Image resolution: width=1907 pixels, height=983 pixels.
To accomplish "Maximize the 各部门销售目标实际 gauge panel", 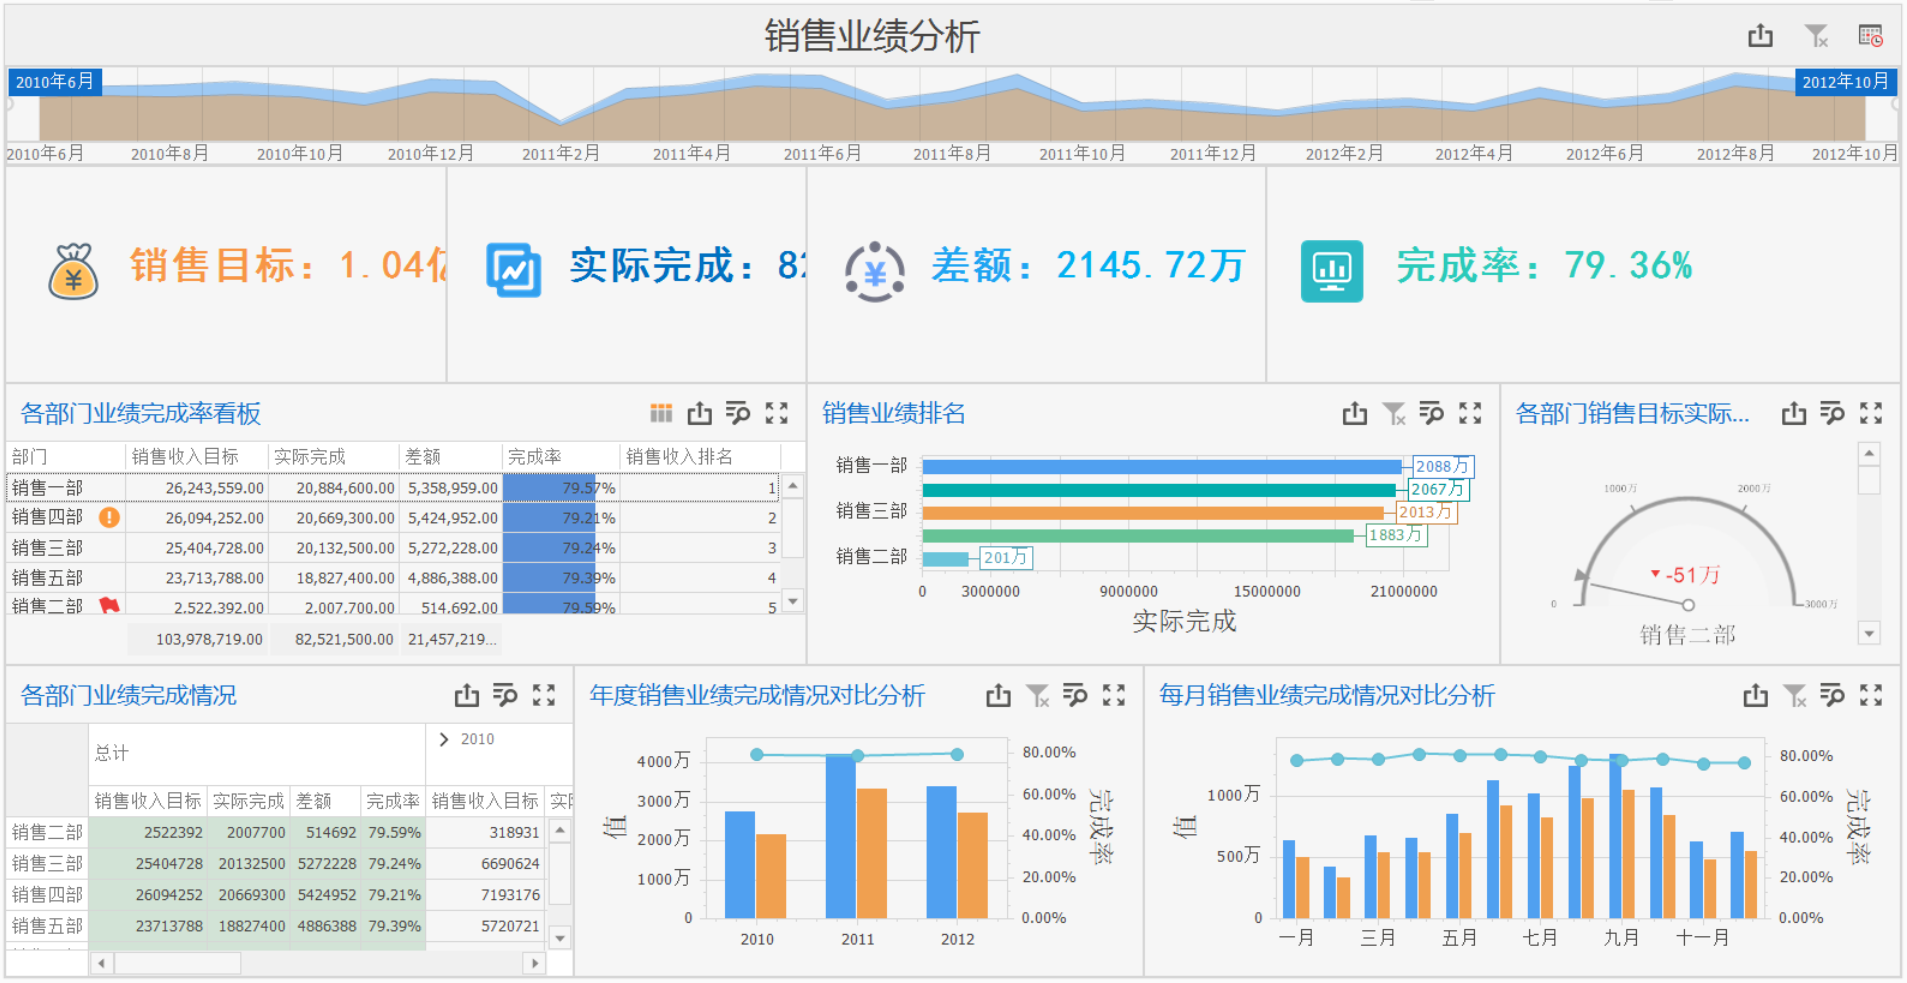I will tap(1871, 413).
